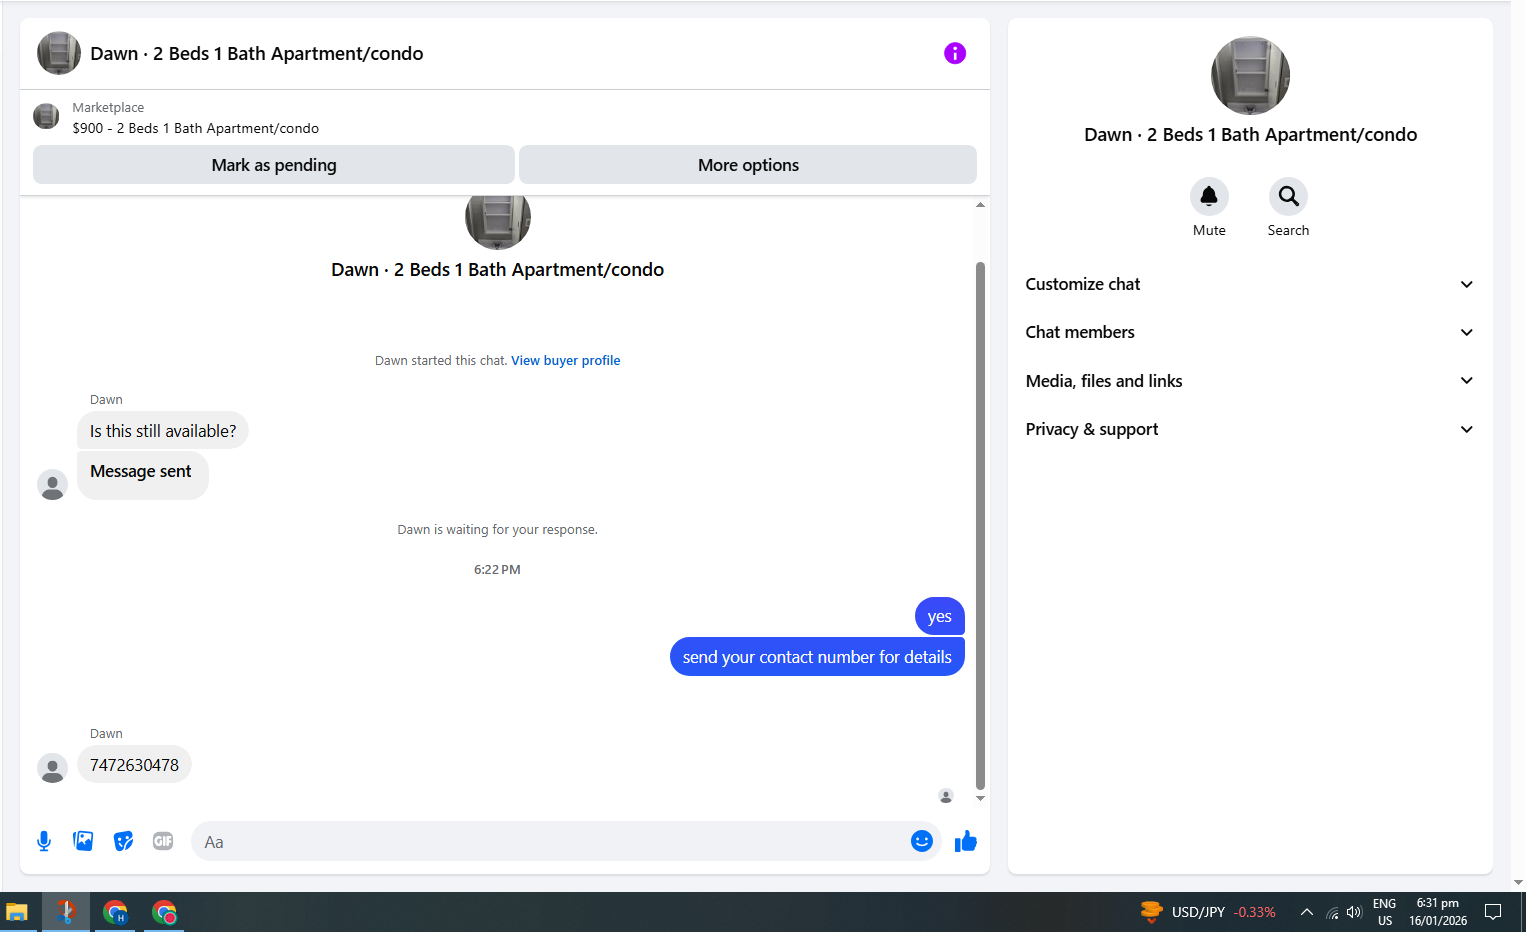Click the $900 - 2 Beds 1 Bath listing text
Image resolution: width=1526 pixels, height=932 pixels.
[196, 128]
